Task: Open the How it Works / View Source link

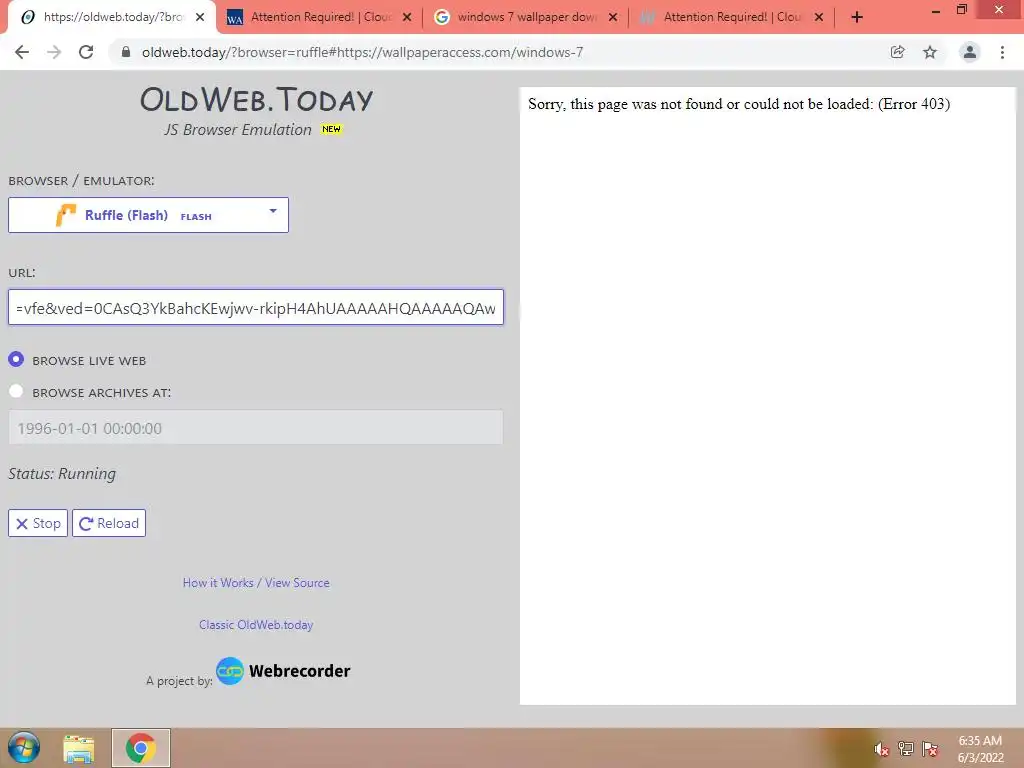Action: (256, 583)
